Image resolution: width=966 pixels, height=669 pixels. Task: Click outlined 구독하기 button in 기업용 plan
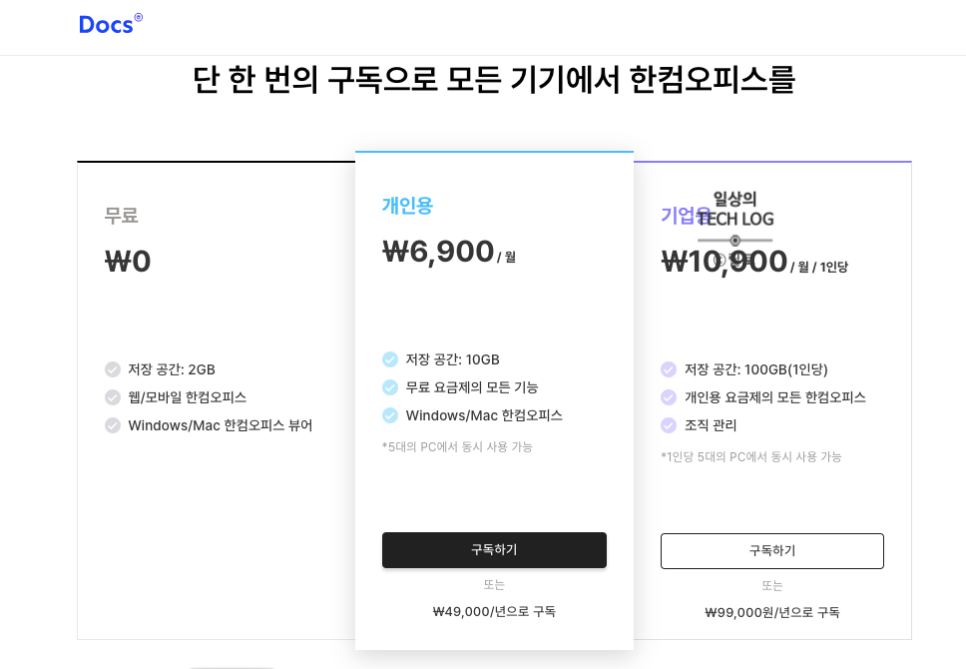(772, 551)
